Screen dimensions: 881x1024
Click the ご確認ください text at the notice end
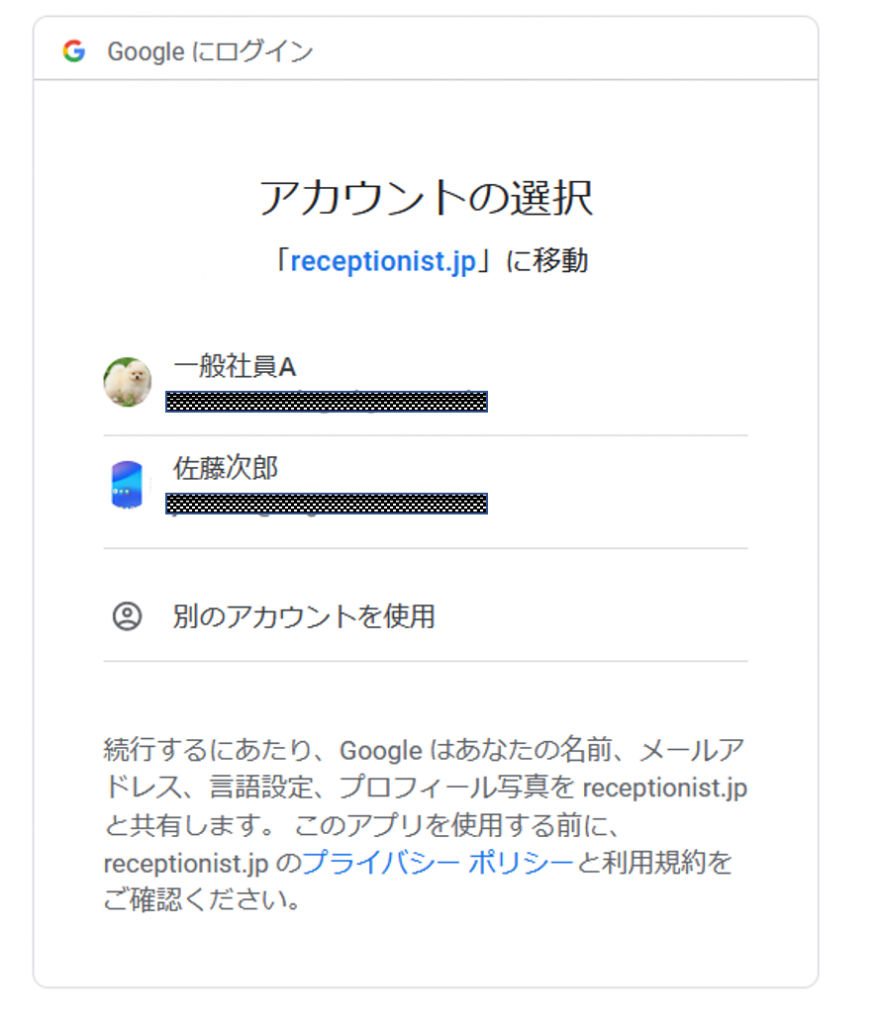pyautogui.click(x=200, y=900)
